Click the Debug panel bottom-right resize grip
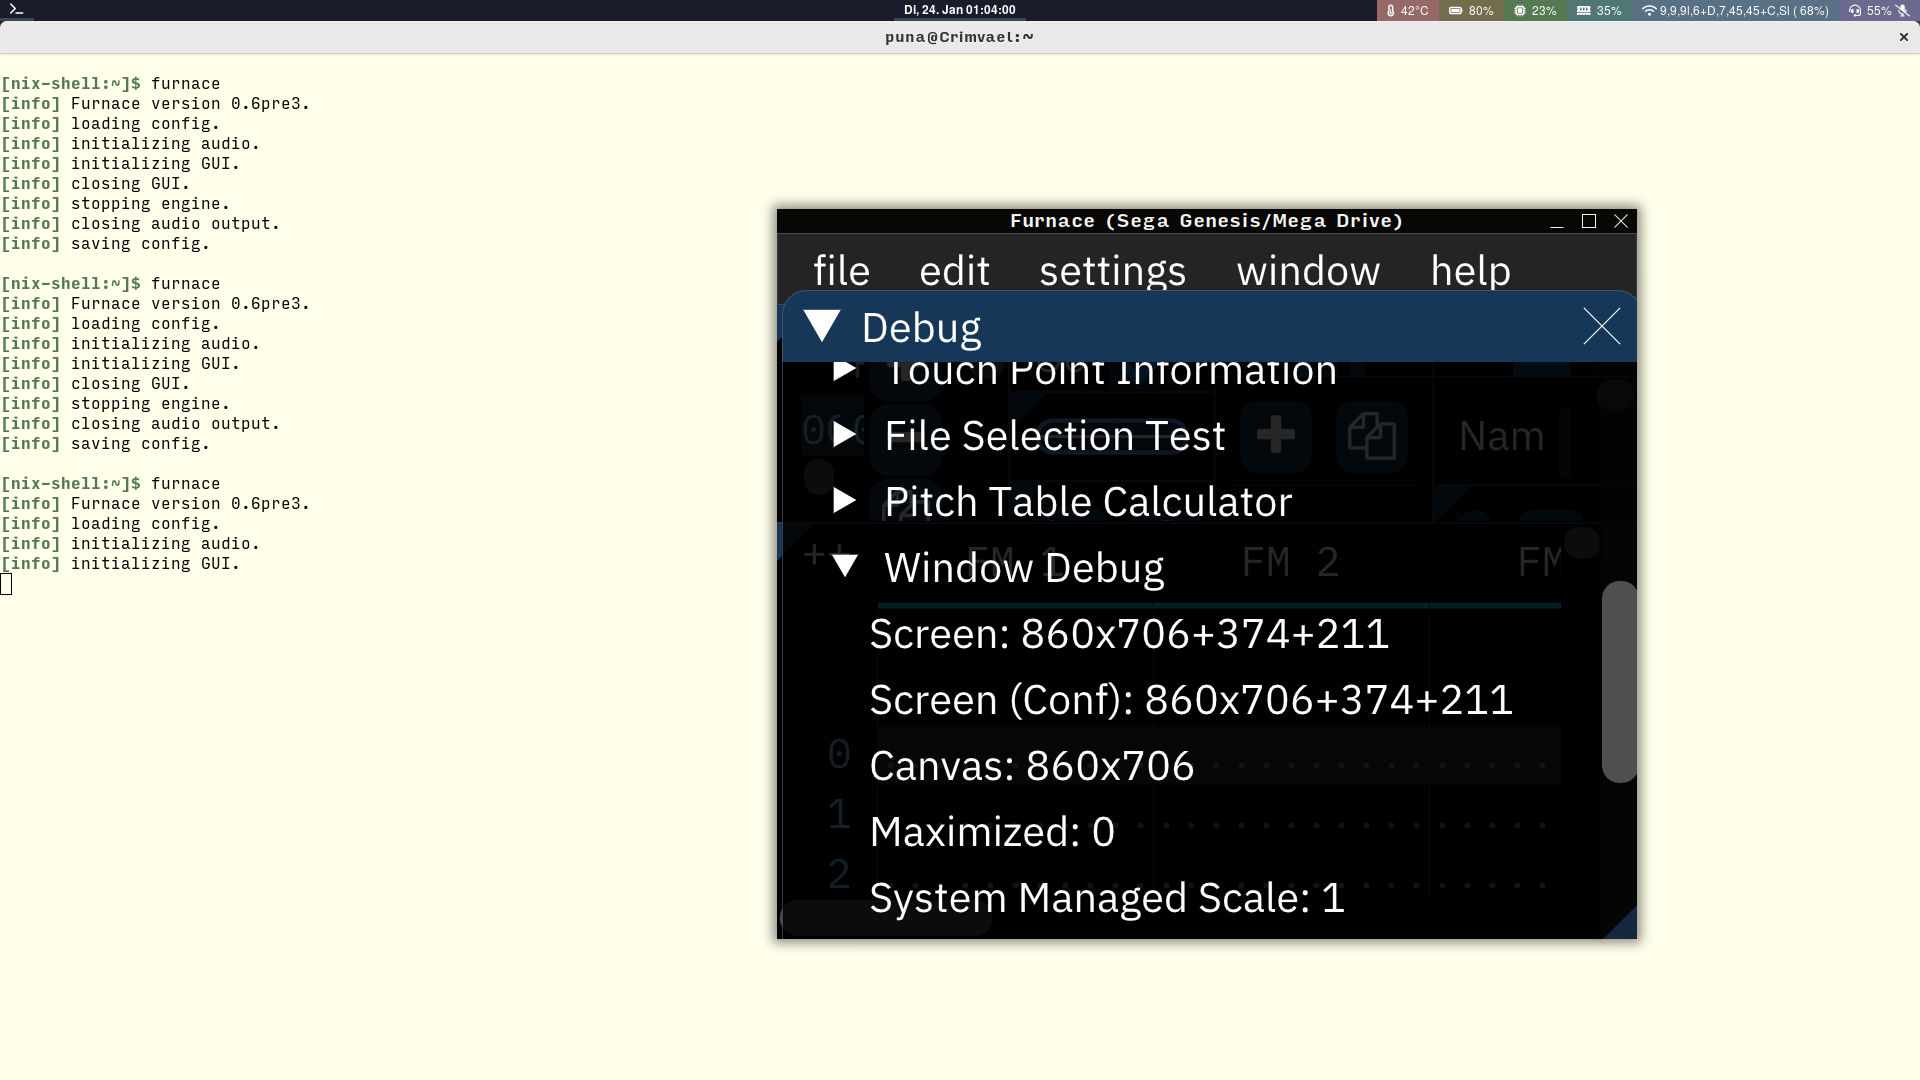Viewport: 1920px width, 1080px height. (x=1624, y=926)
